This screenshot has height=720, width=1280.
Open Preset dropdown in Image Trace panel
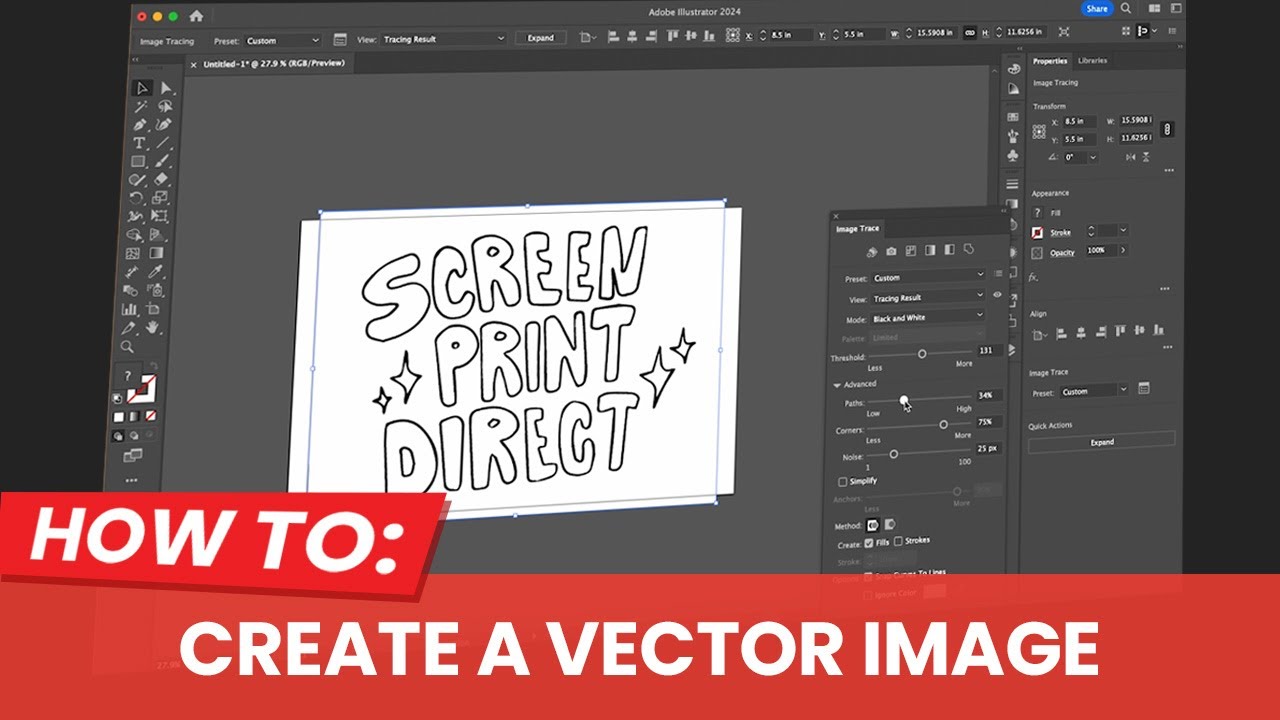[928, 276]
